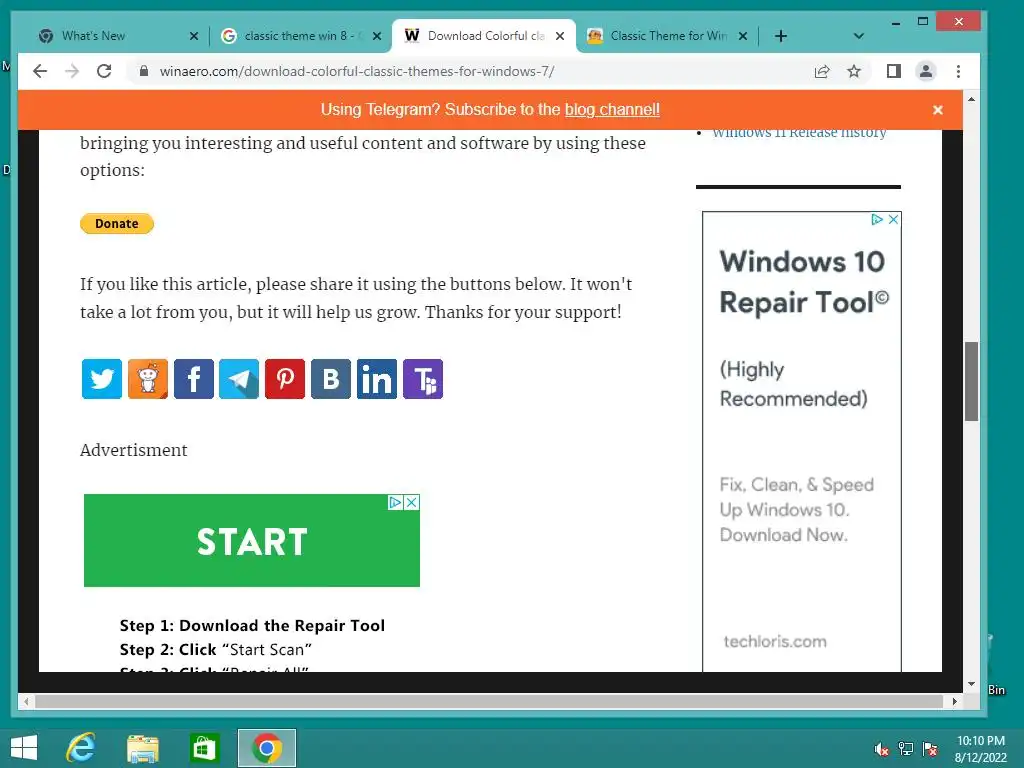Viewport: 1024px width, 768px height.
Task: Launch Internet Explorer from taskbar
Action: tap(81, 748)
